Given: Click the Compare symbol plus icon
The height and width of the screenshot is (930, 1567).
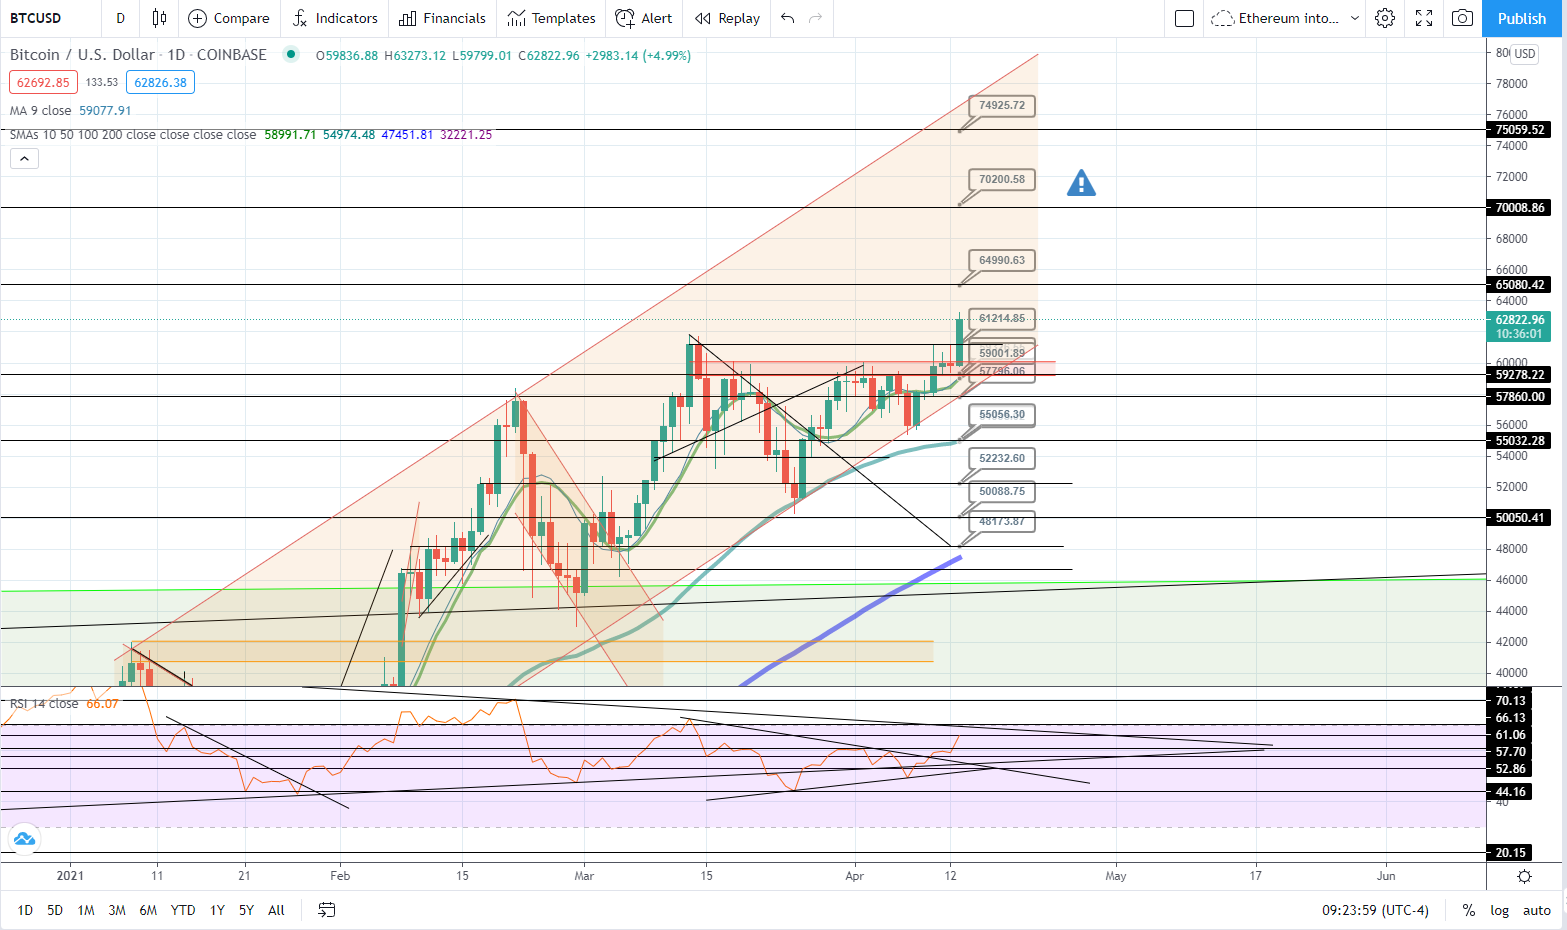Looking at the screenshot, I should 198,18.
